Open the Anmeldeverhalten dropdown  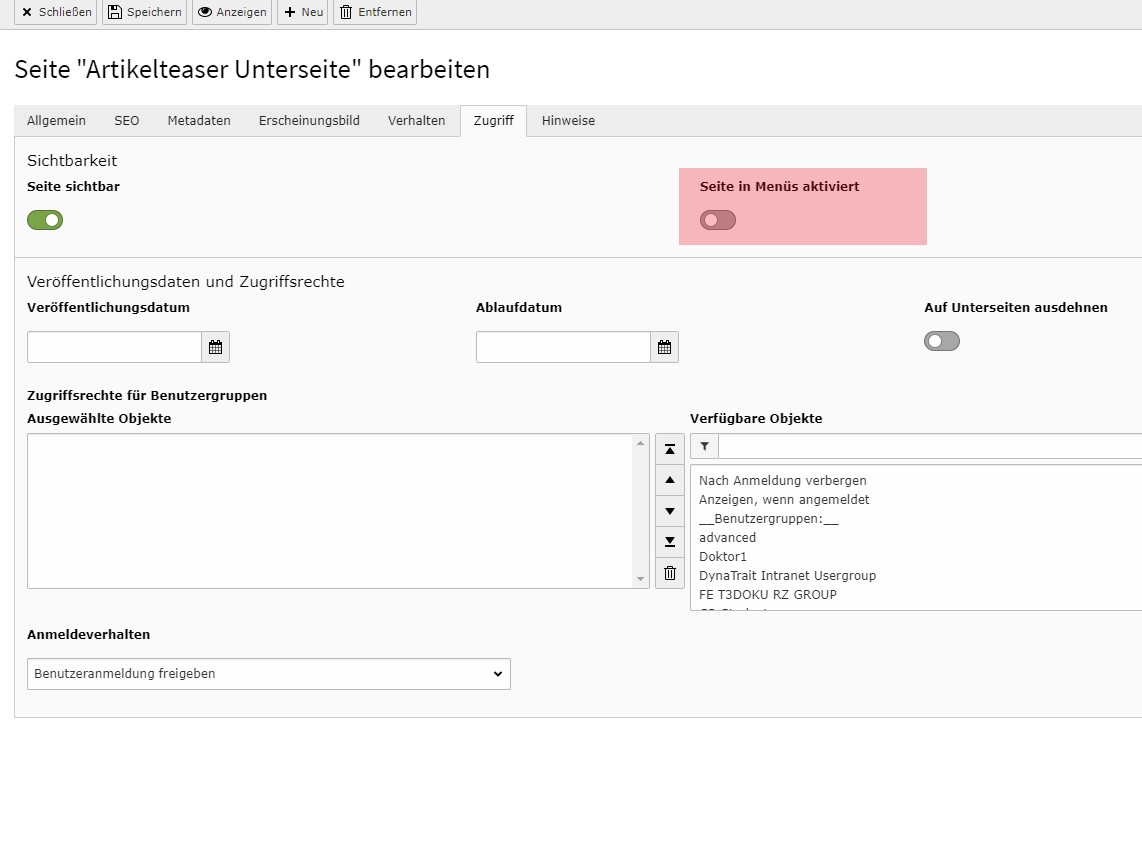pyautogui.click(x=268, y=674)
